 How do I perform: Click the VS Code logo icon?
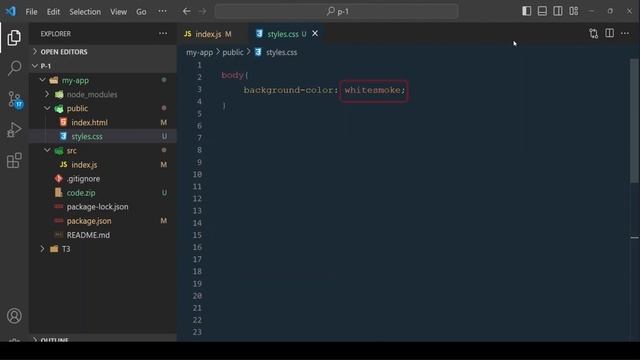pyautogui.click(x=11, y=11)
